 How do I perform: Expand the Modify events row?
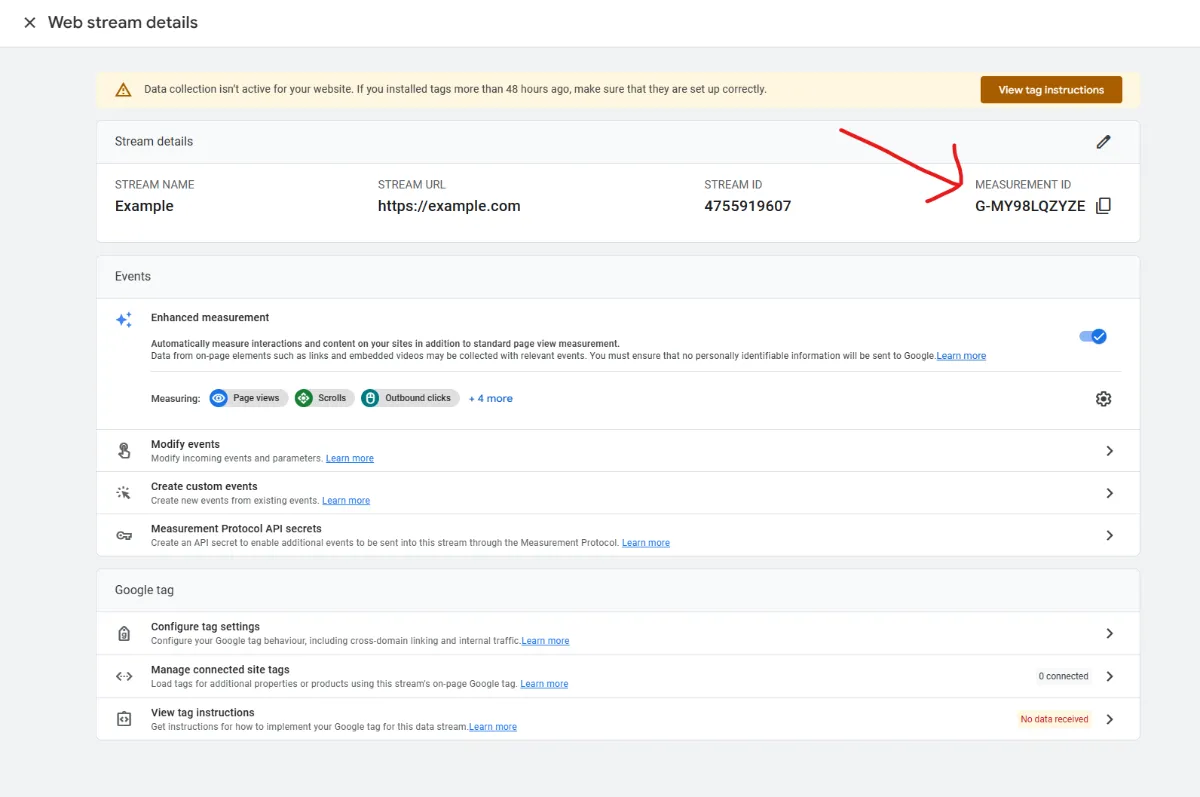1109,450
